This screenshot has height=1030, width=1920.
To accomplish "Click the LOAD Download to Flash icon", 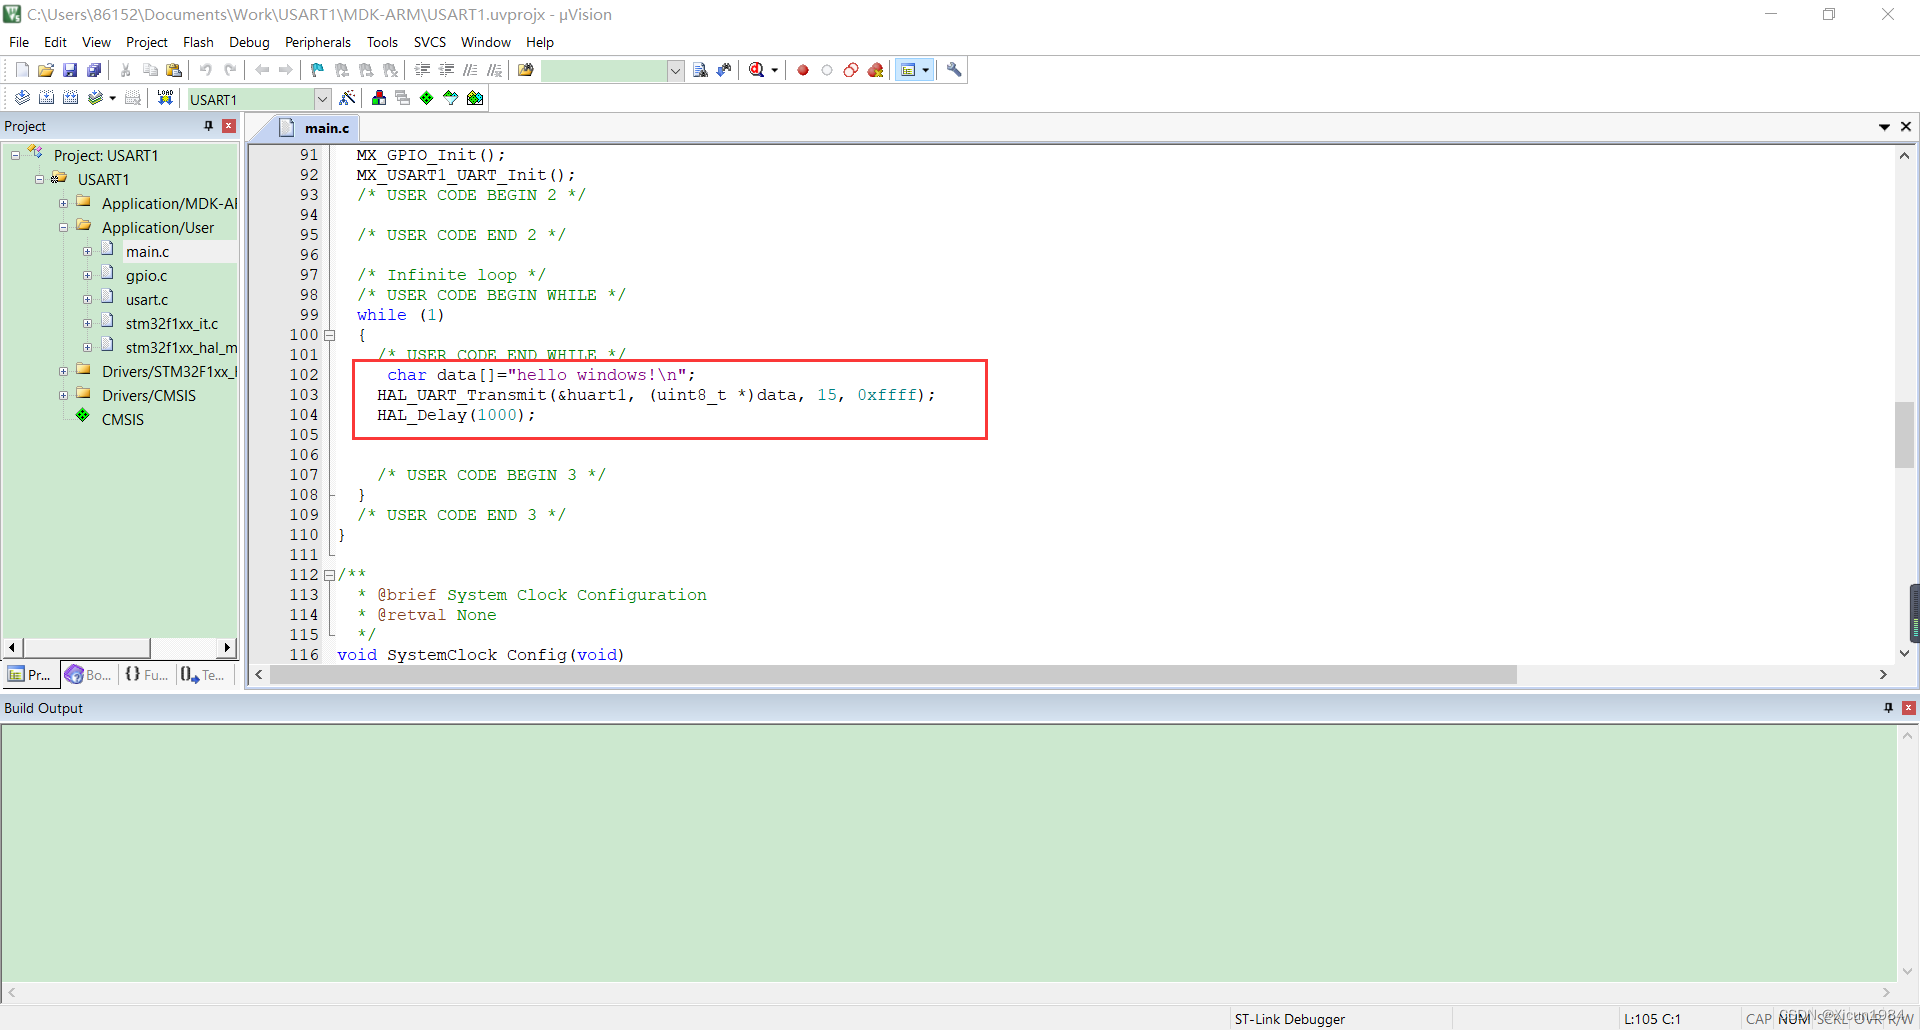I will [165, 97].
